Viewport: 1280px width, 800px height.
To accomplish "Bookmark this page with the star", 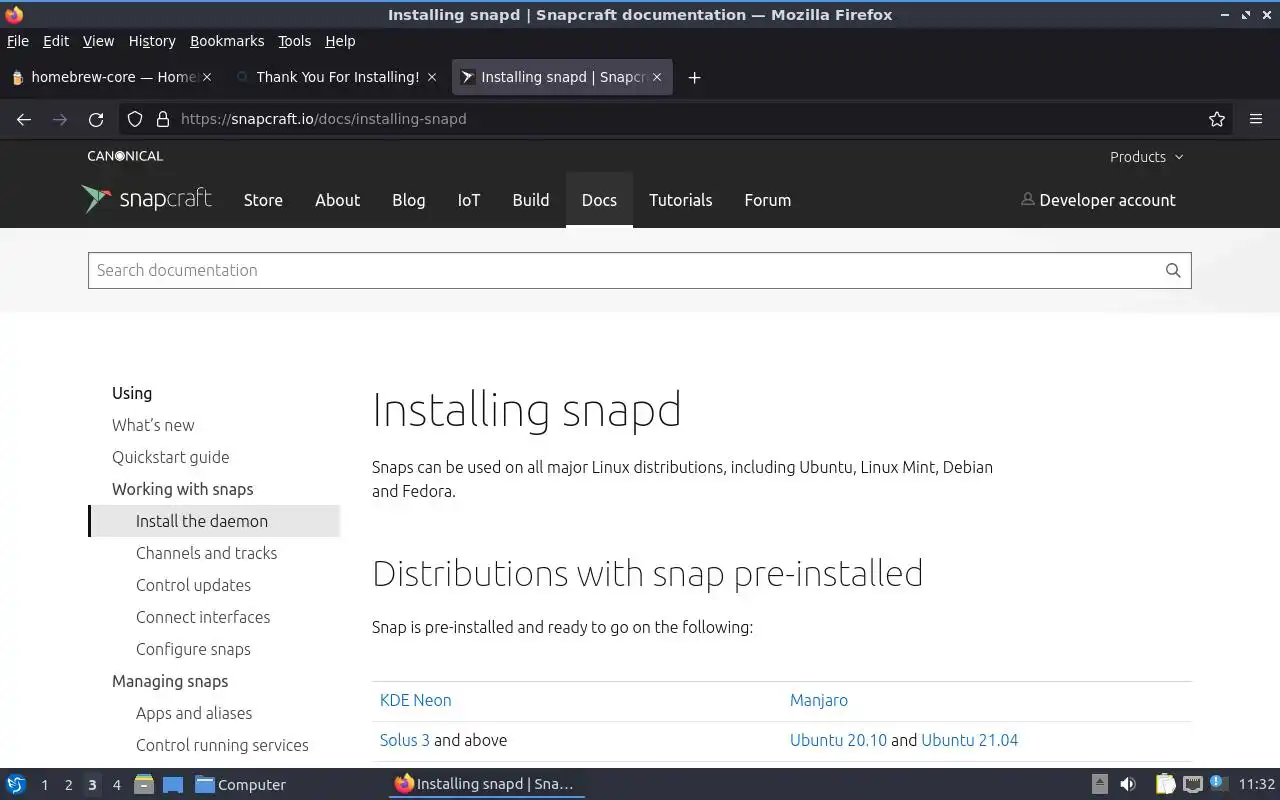I will point(1217,119).
